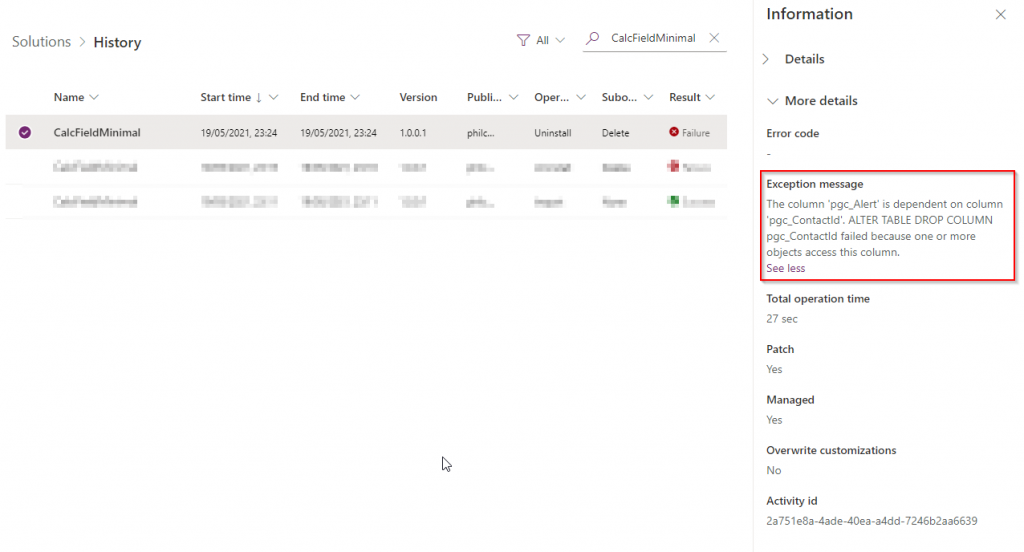Image resolution: width=1024 pixels, height=552 pixels.
Task: Open the Suboperation column dropdown
Action: pyautogui.click(x=648, y=97)
